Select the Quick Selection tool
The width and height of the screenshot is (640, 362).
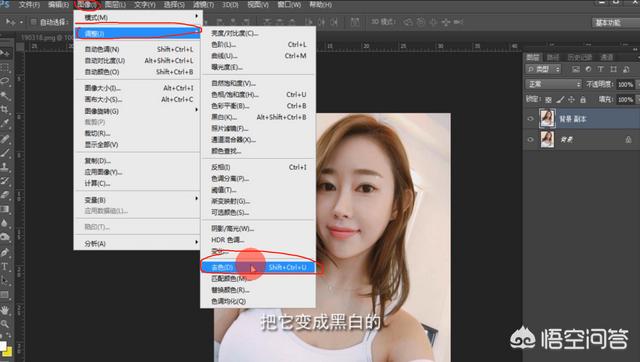4,95
